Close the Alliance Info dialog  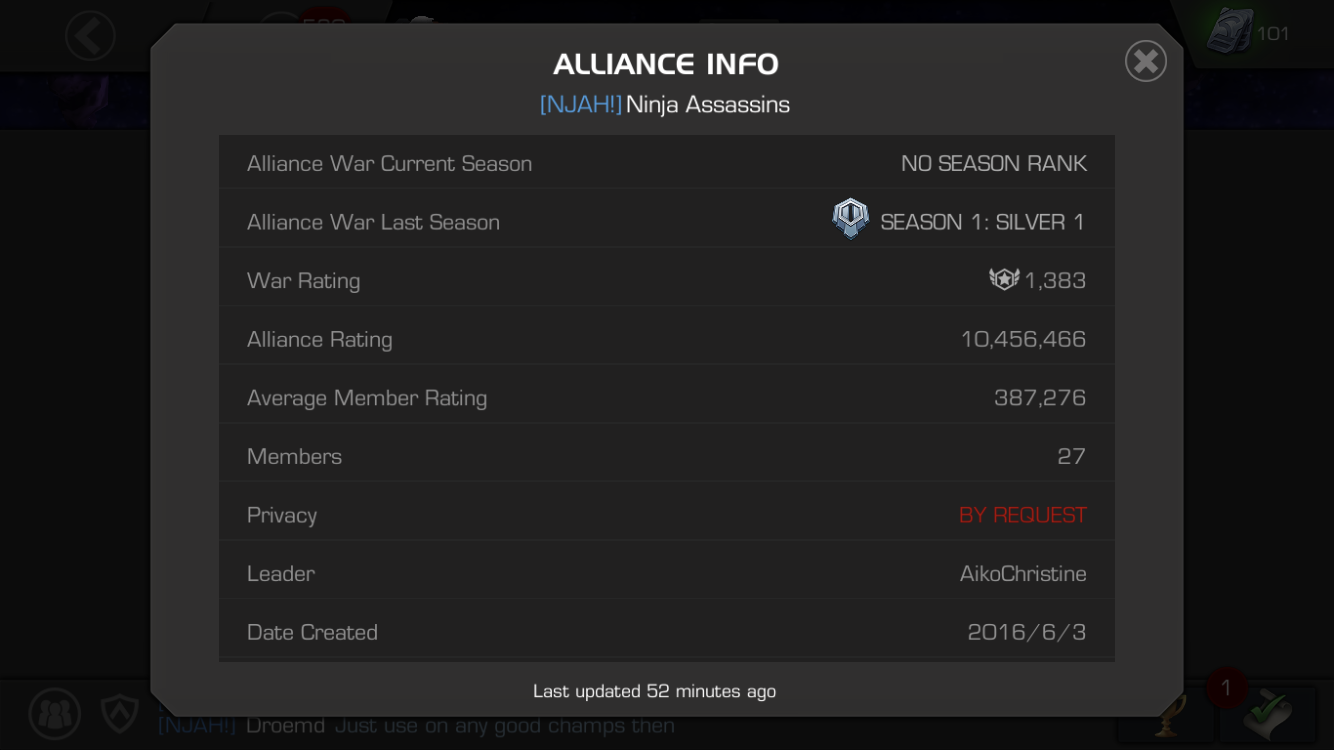[1146, 62]
